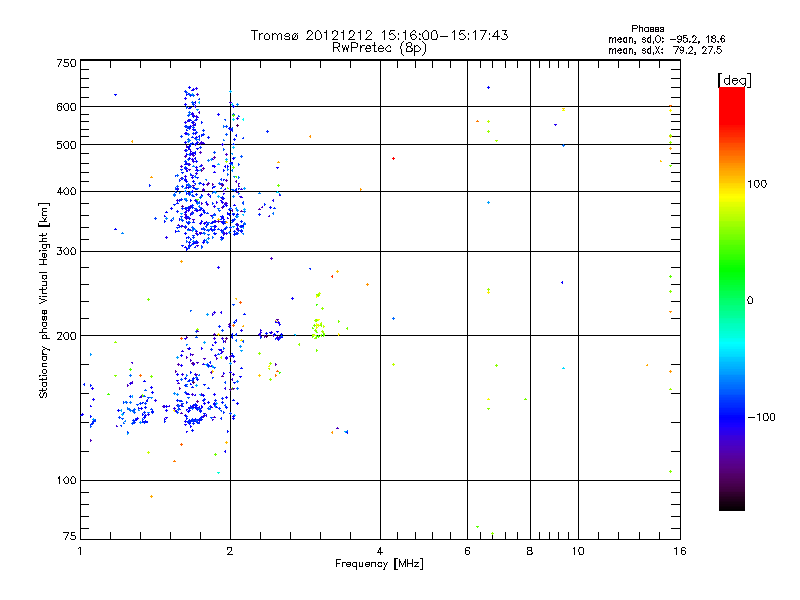Click the x-axis tick label "6"
Viewport: 800px width, 600px height.
coord(467,551)
